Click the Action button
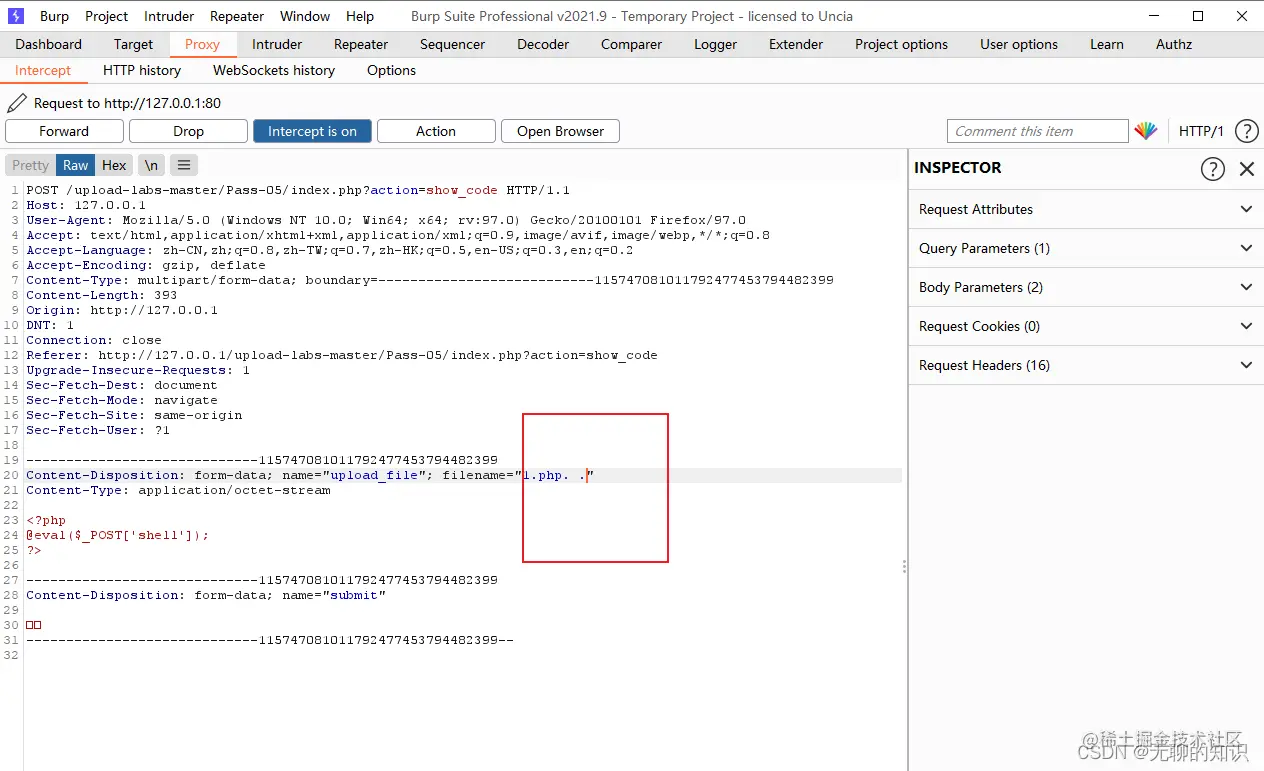1264x771 pixels. click(436, 131)
